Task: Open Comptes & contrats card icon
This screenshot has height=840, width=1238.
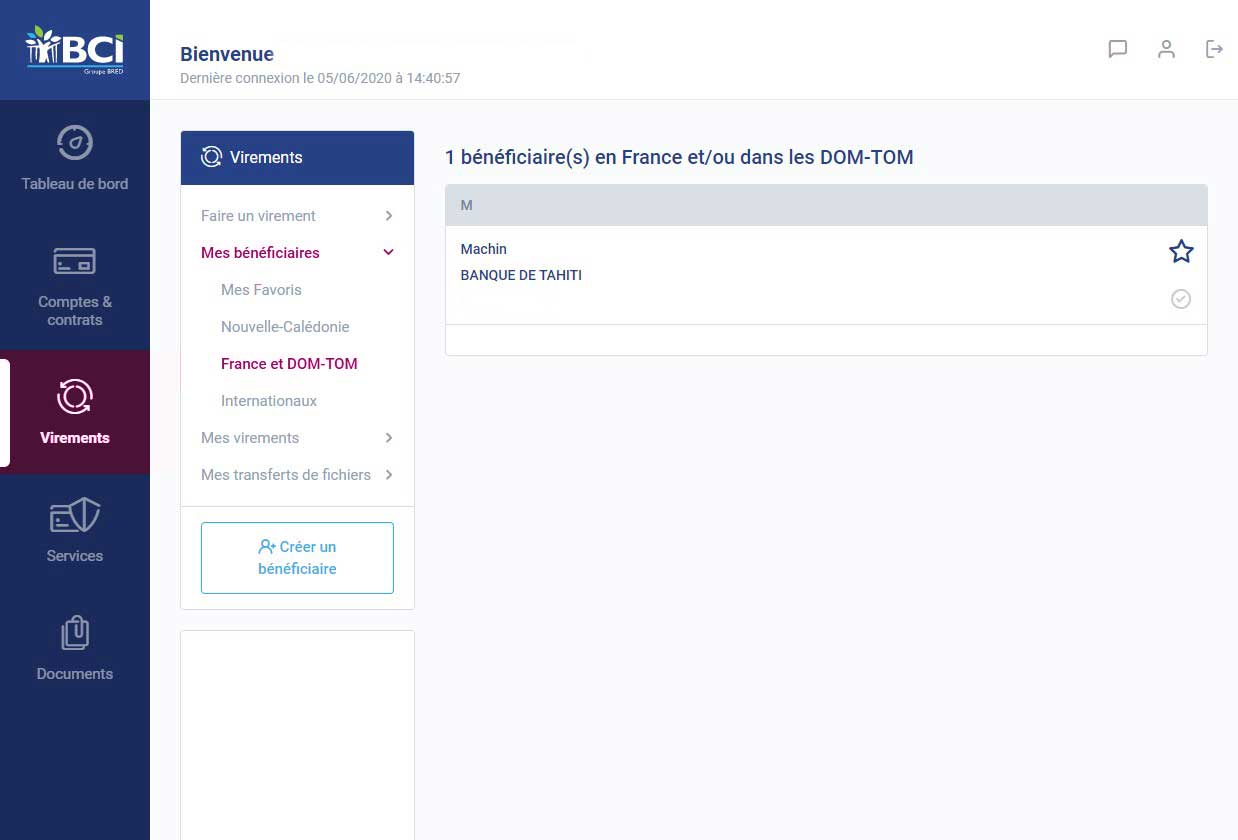Action: pos(75,261)
